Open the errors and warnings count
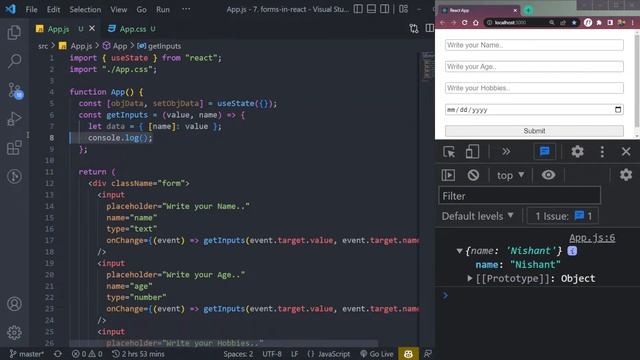Image resolution: width=640 pixels, height=360 pixels. pyautogui.click(x=87, y=354)
